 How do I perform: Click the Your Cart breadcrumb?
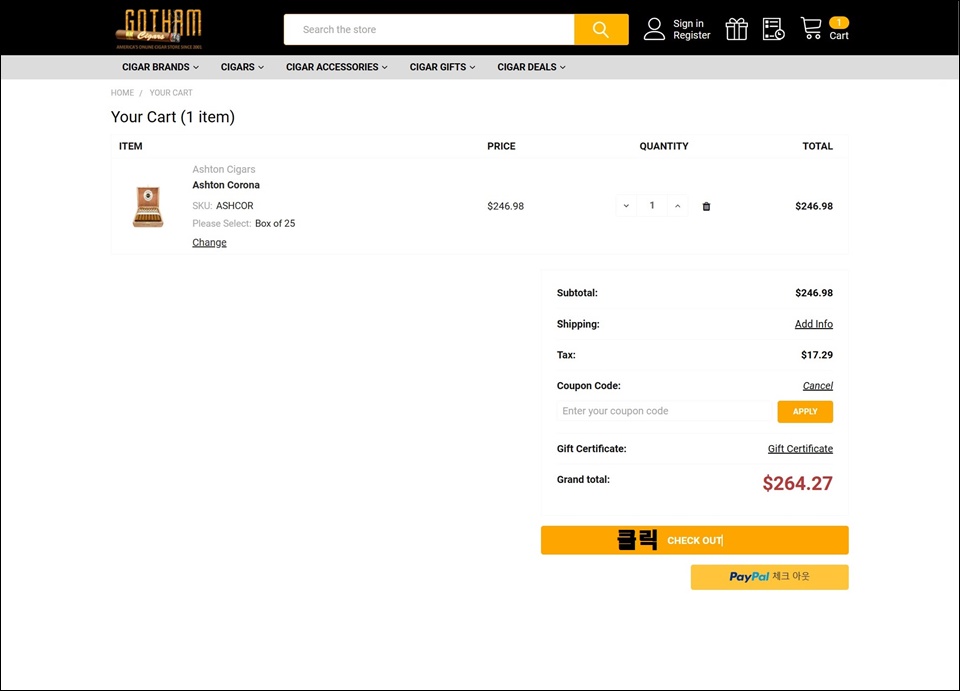(x=171, y=92)
